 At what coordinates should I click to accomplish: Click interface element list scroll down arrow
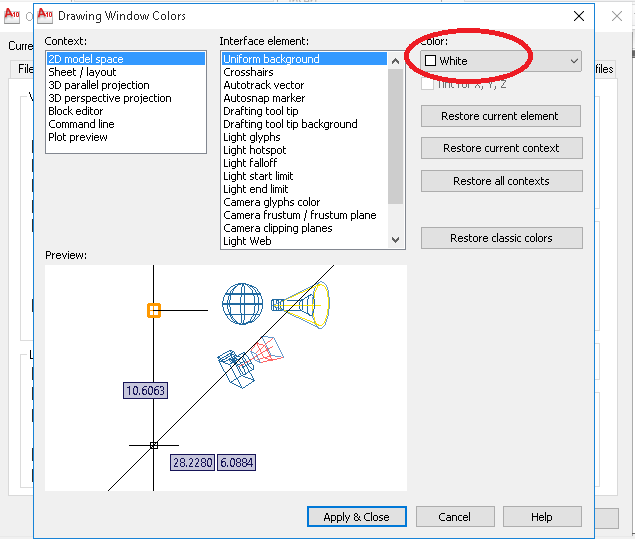click(396, 240)
